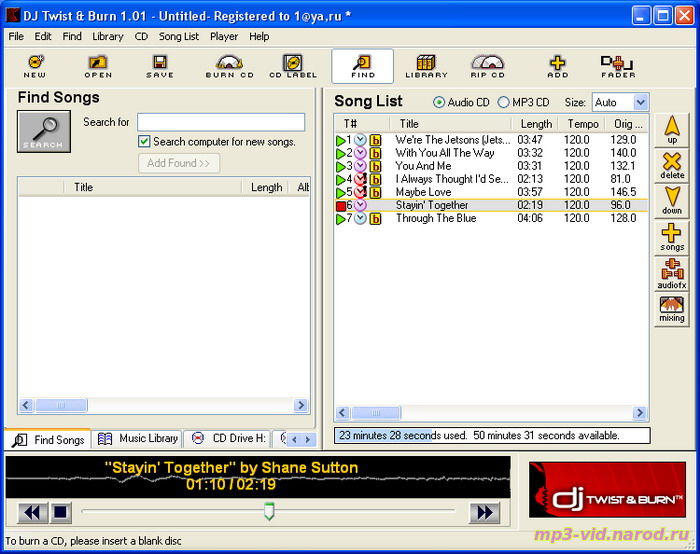Viewport: 700px width, 554px height.
Task: Click the Add toolbar icon
Action: pos(558,66)
